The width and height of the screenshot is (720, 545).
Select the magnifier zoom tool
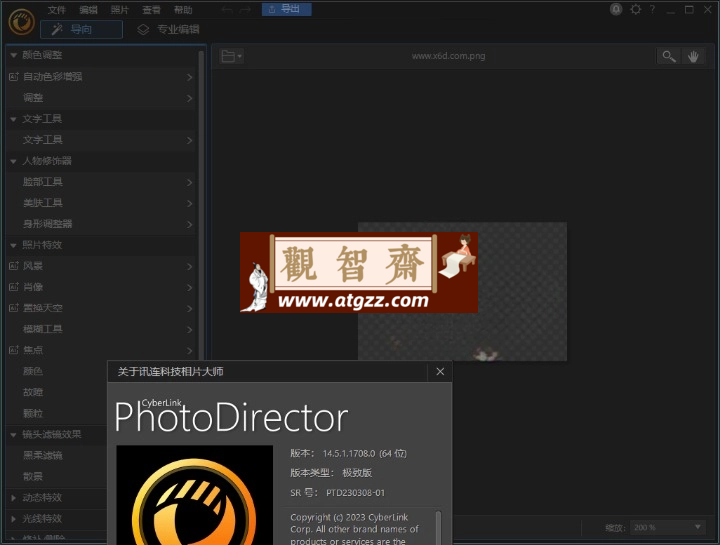[669, 56]
